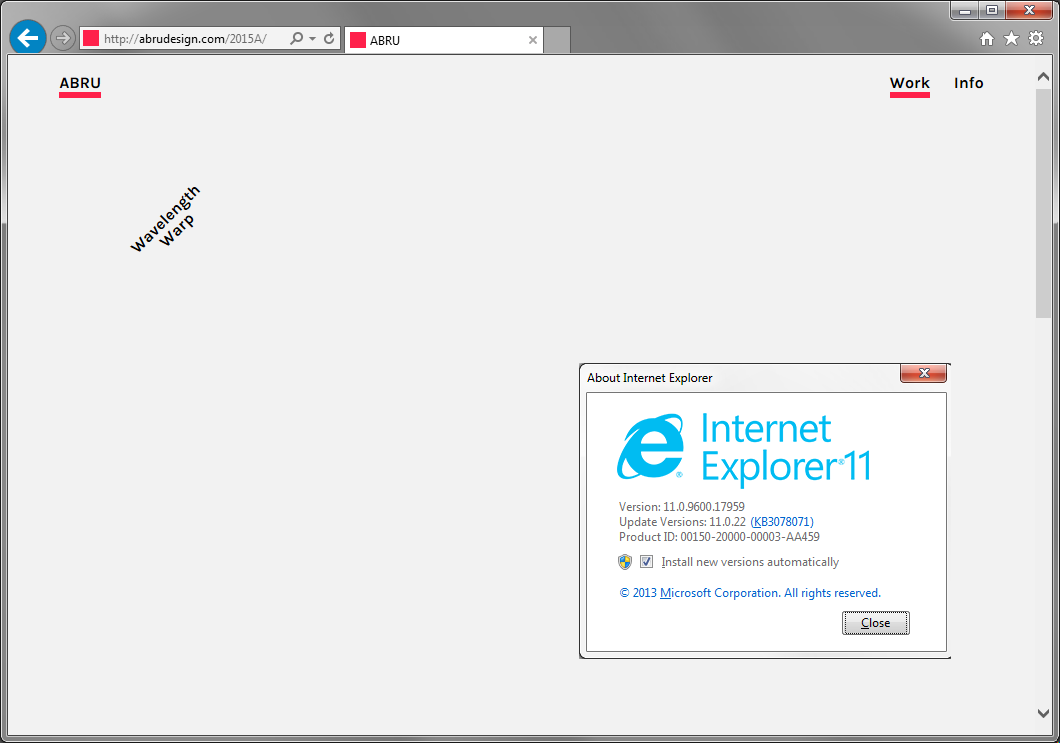Viewport: 1060px width, 743px height.
Task: Refresh the page with the reload icon
Action: 327,37
